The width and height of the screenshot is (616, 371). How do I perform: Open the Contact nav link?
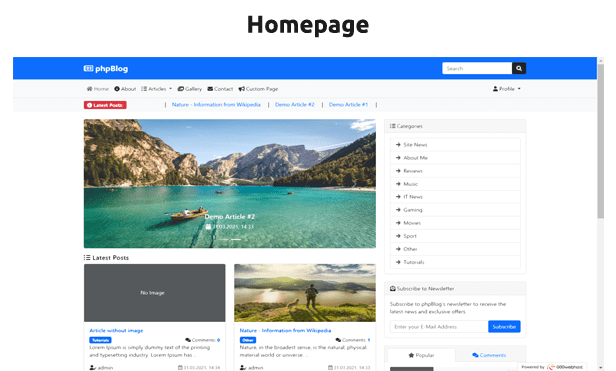coord(220,89)
